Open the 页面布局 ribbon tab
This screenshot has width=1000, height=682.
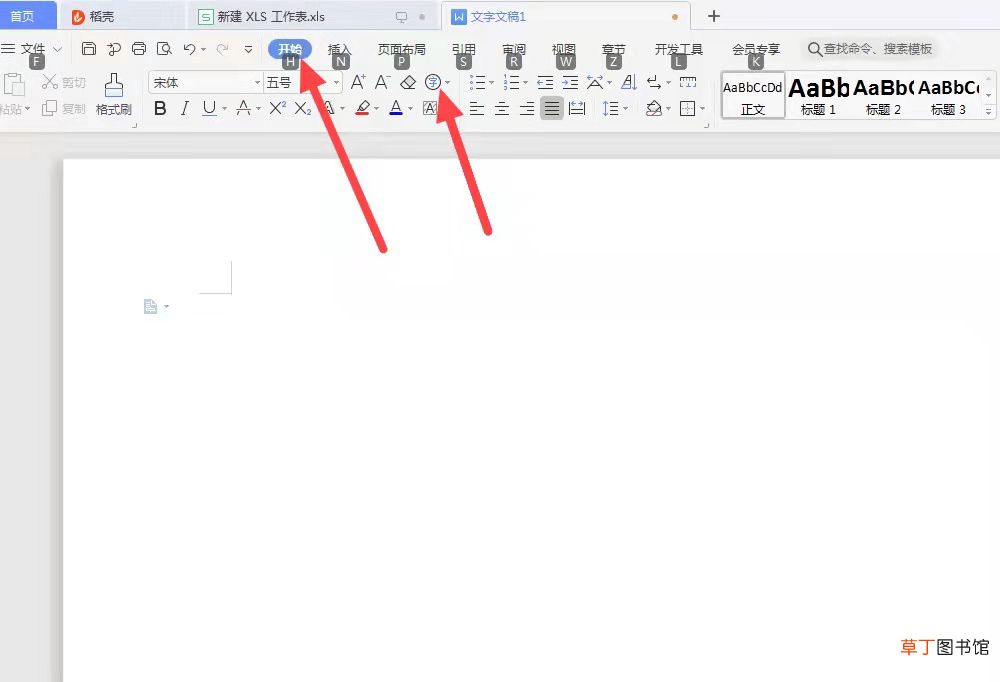tap(401, 49)
